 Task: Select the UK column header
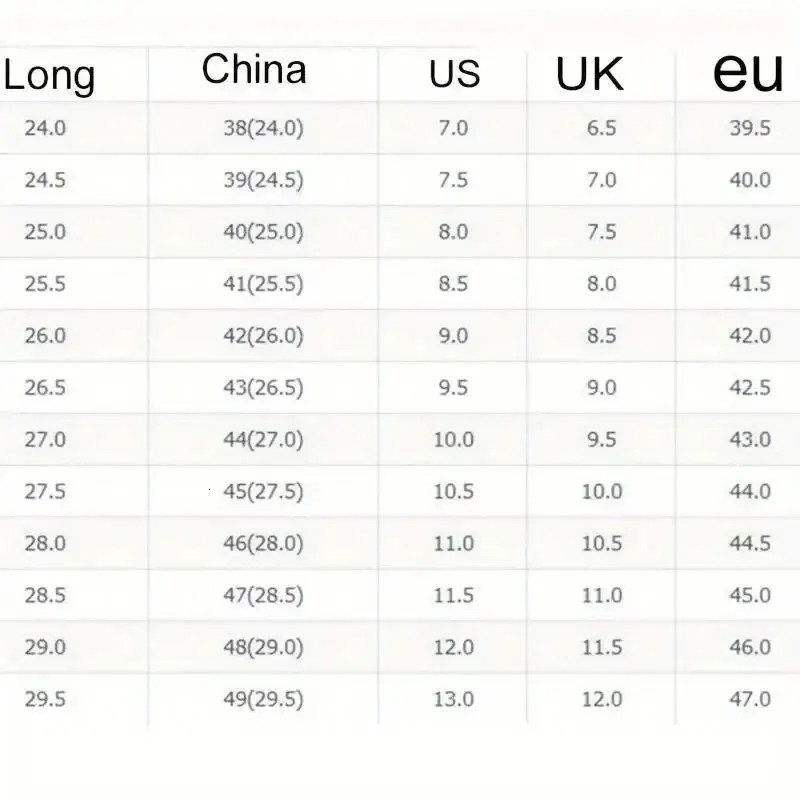(589, 73)
